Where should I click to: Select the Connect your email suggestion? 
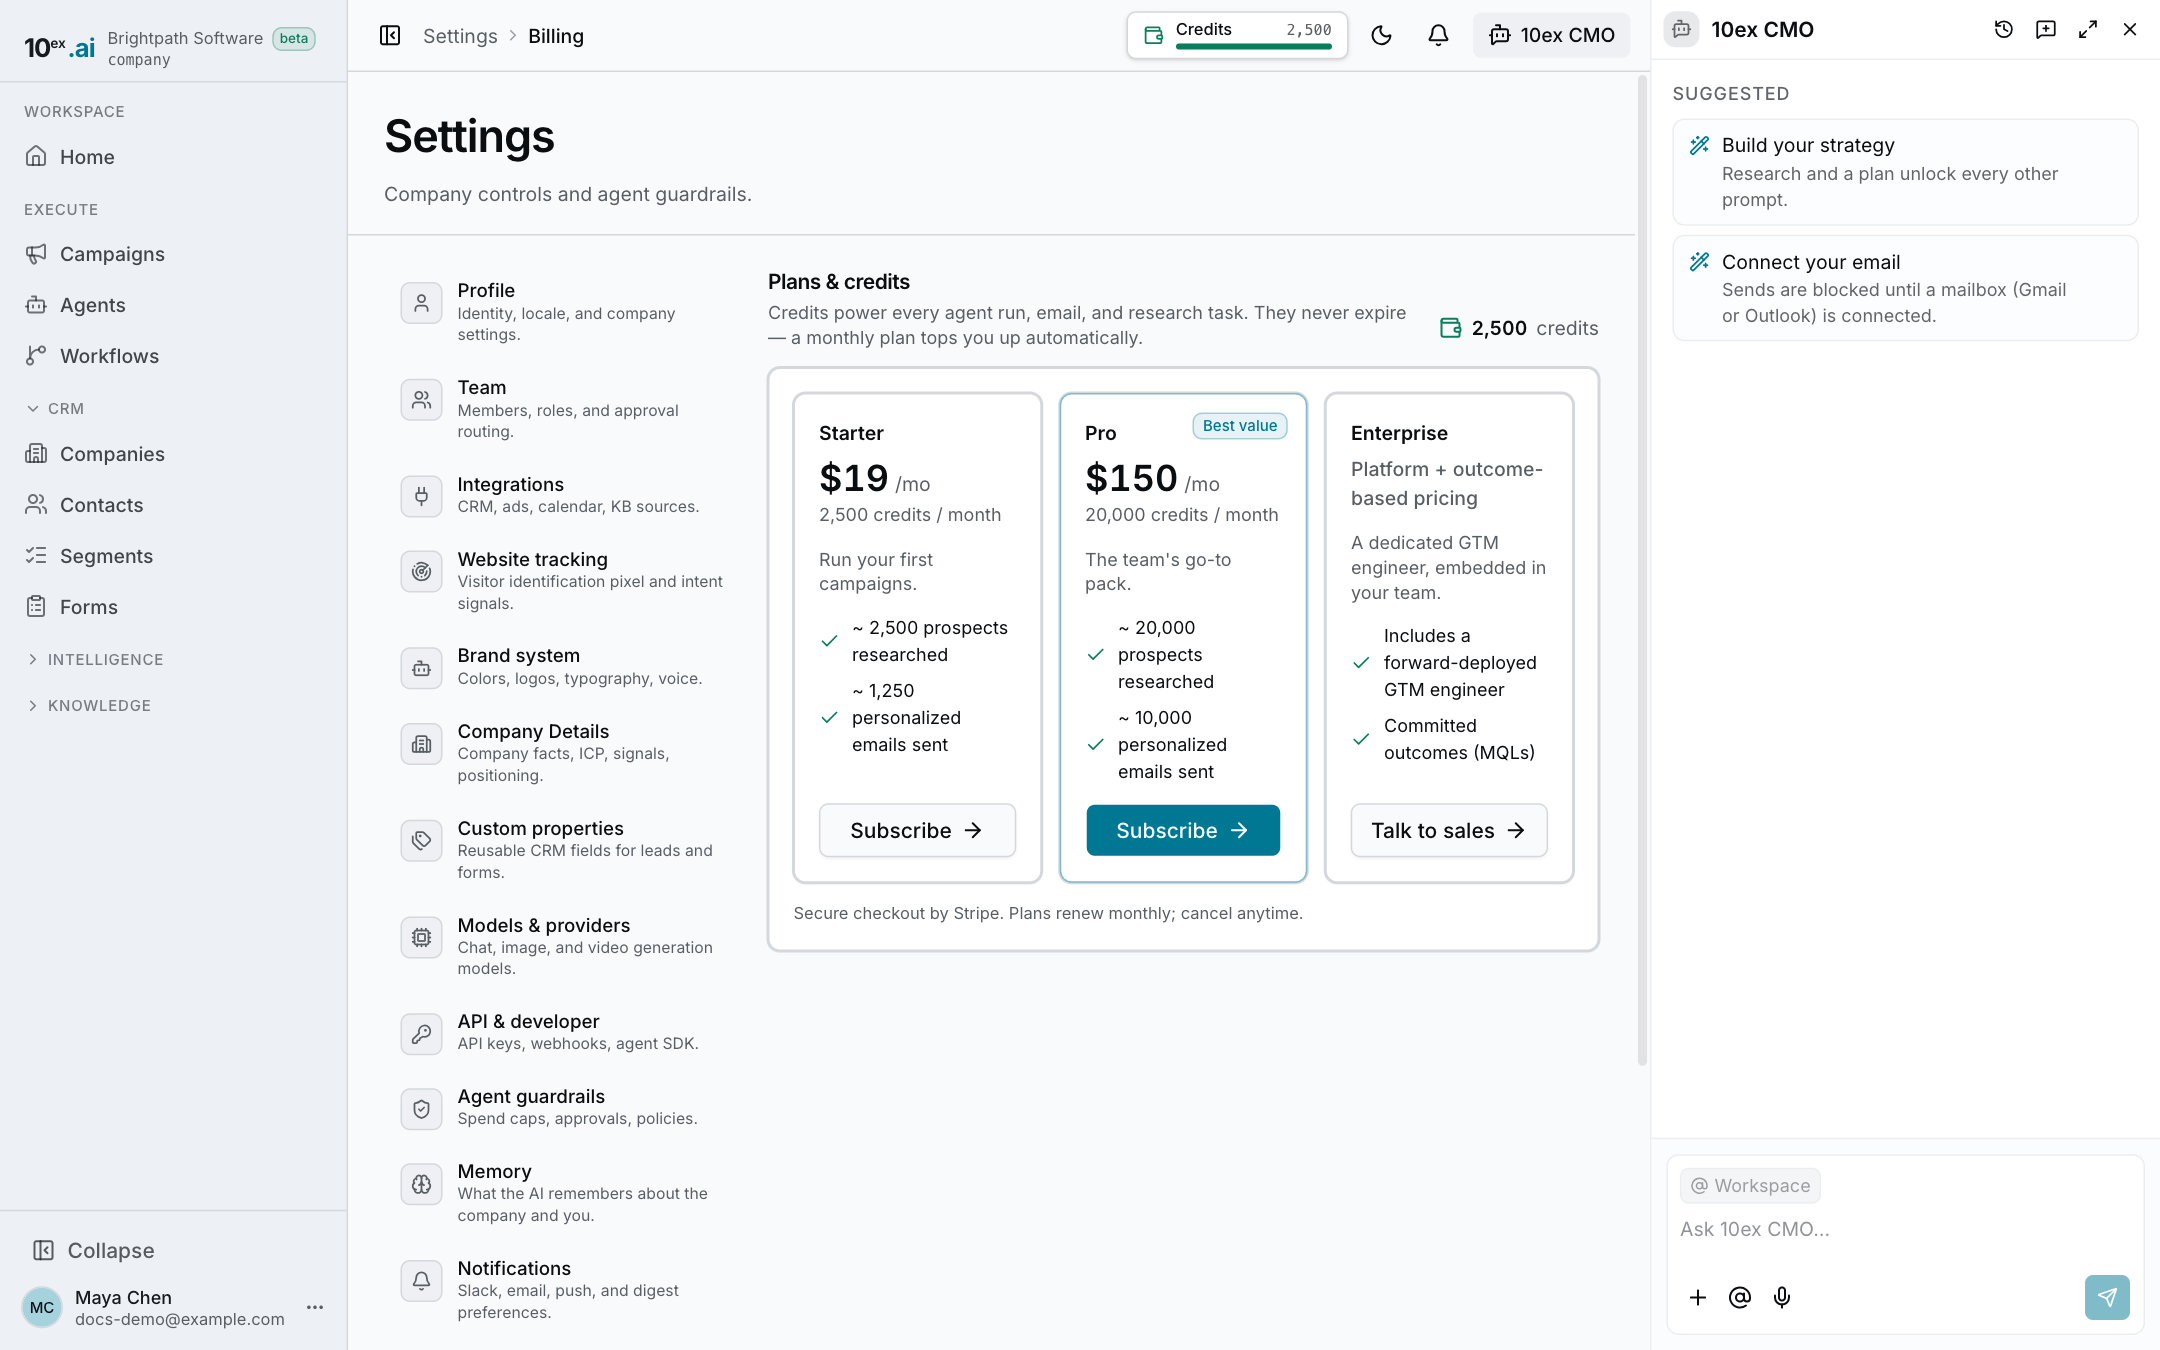click(x=1905, y=288)
